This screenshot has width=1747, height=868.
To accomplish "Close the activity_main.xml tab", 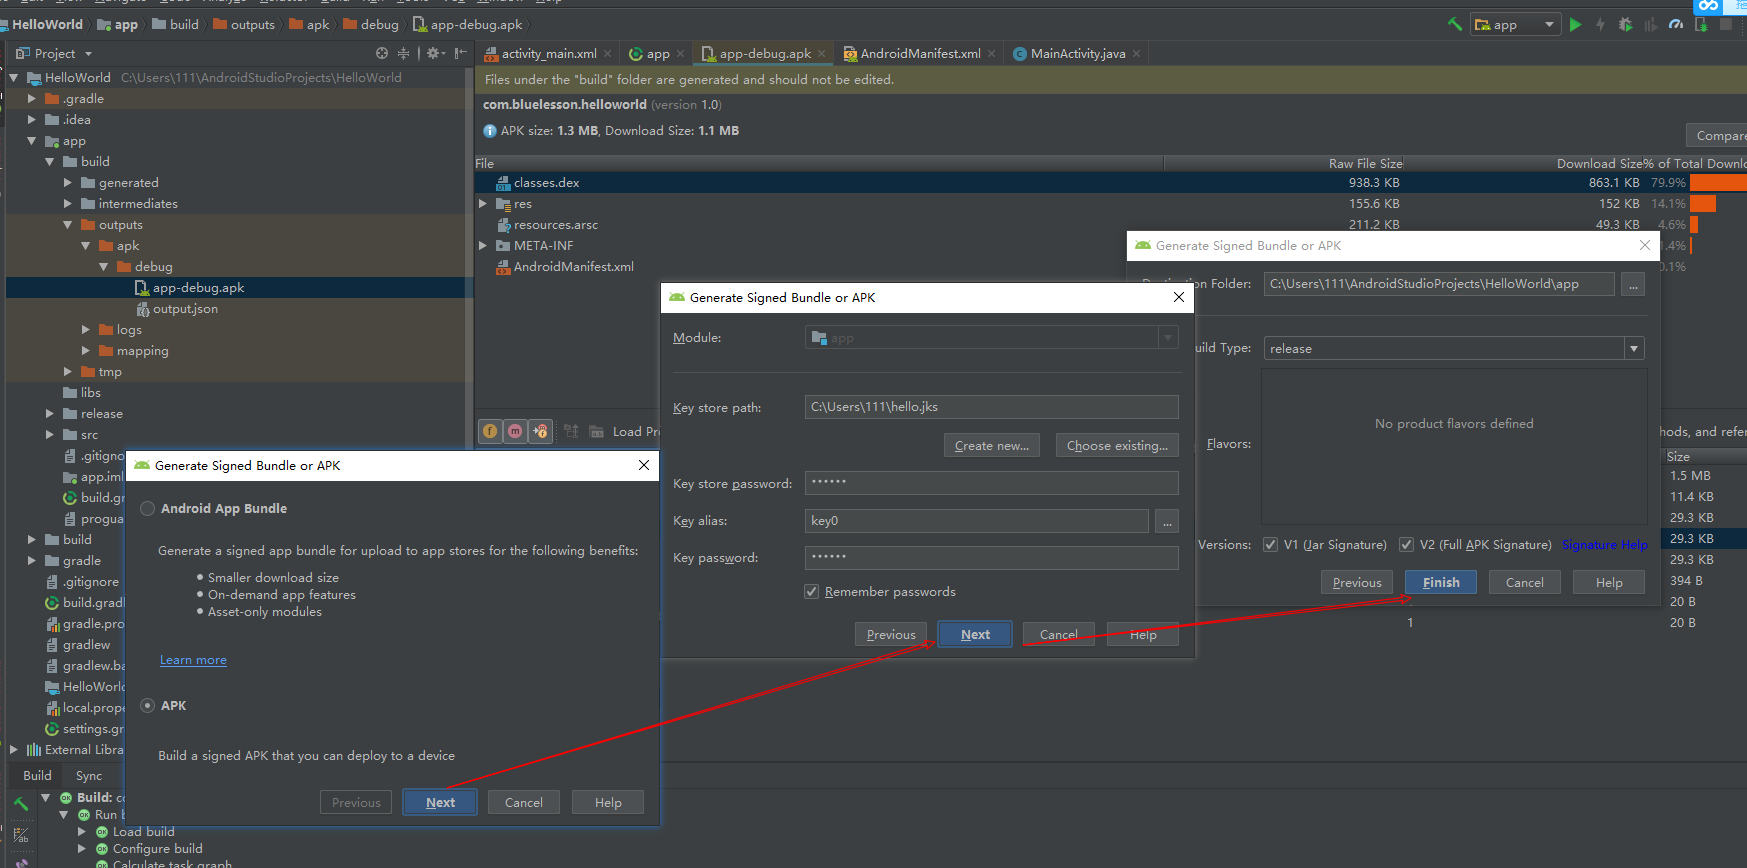I will coord(607,54).
